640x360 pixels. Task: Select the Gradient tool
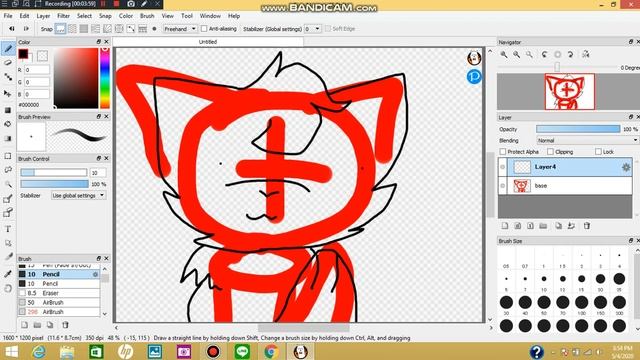tap(8, 138)
